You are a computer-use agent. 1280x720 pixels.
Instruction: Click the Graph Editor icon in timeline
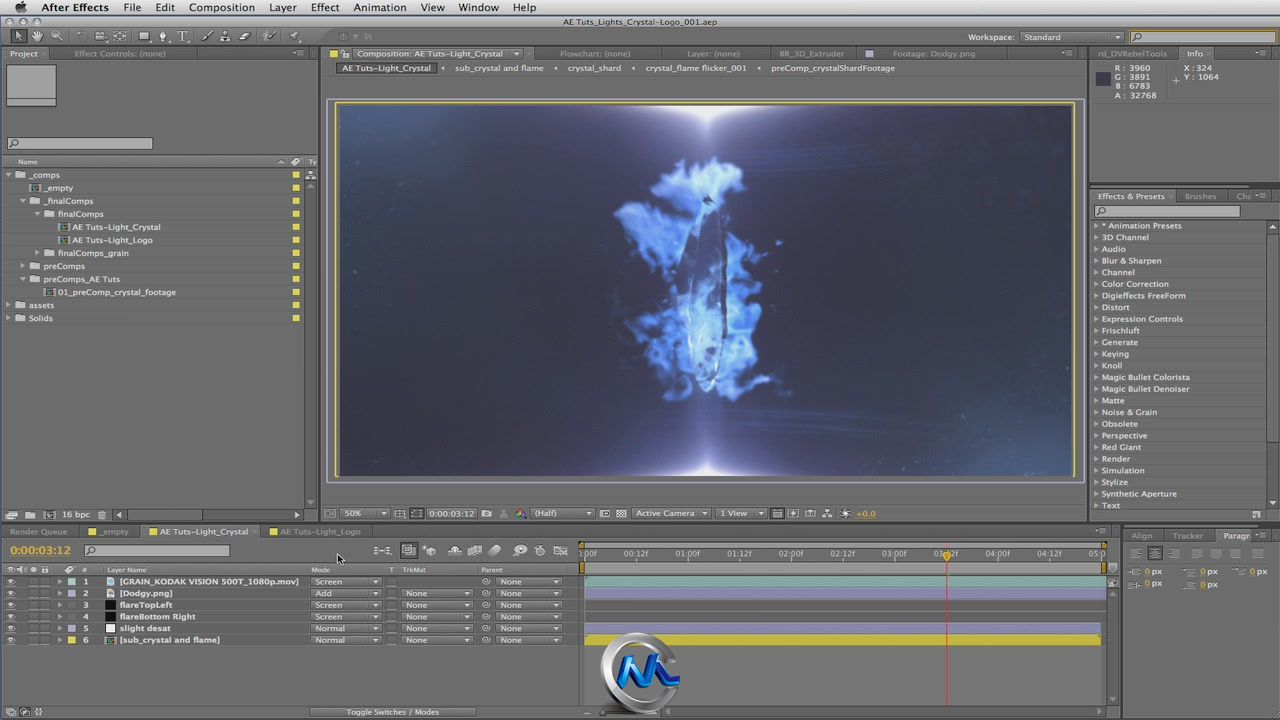click(x=560, y=550)
